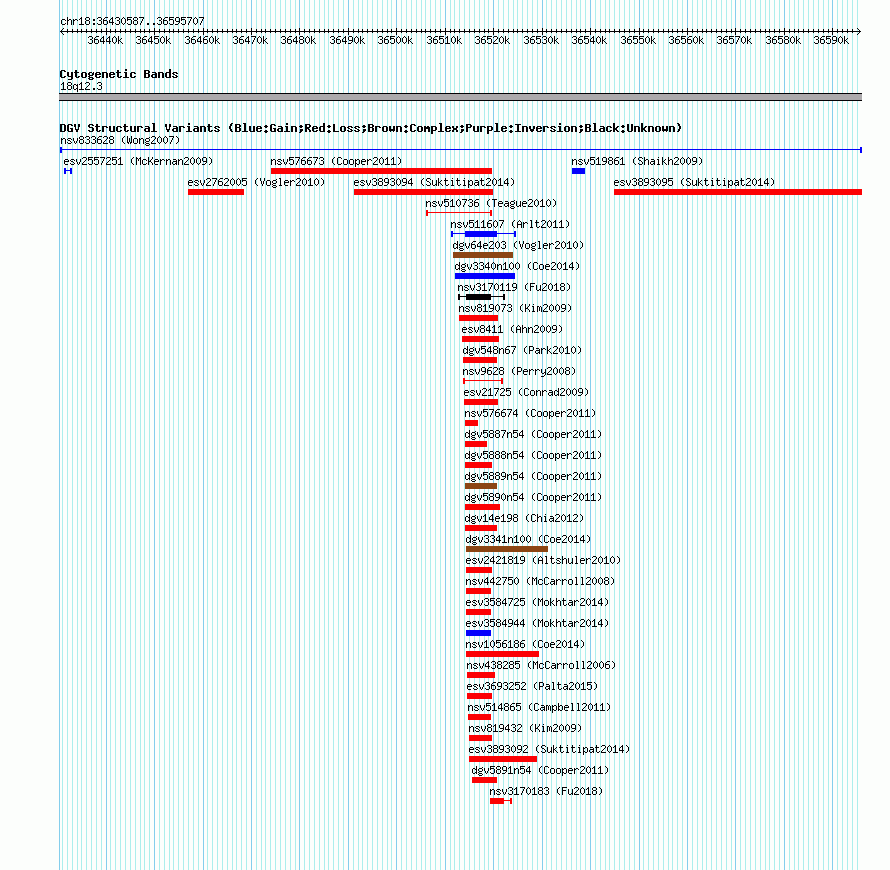Open esv3893092 (Suktitipat2014) label
The height and width of the screenshot is (870, 890).
(549, 749)
